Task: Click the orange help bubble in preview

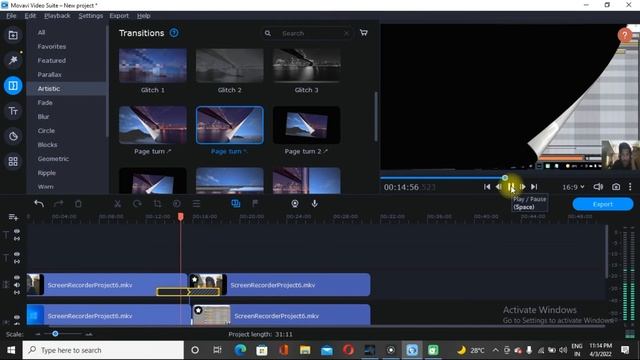Action: [x=624, y=35]
